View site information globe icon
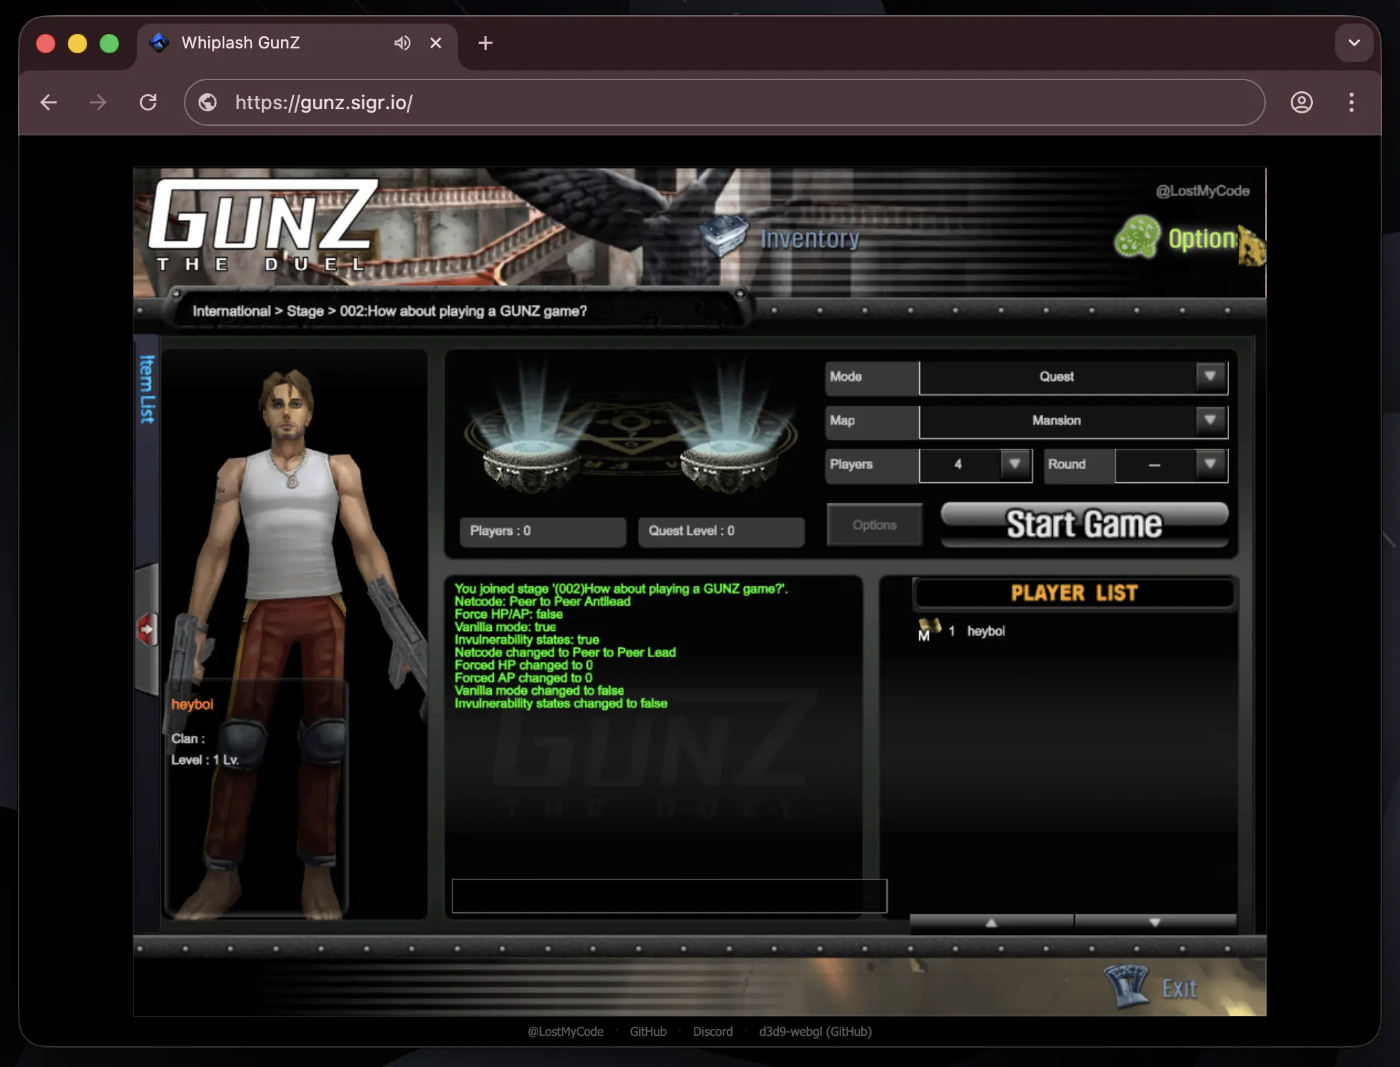The height and width of the screenshot is (1067, 1400). point(208,102)
